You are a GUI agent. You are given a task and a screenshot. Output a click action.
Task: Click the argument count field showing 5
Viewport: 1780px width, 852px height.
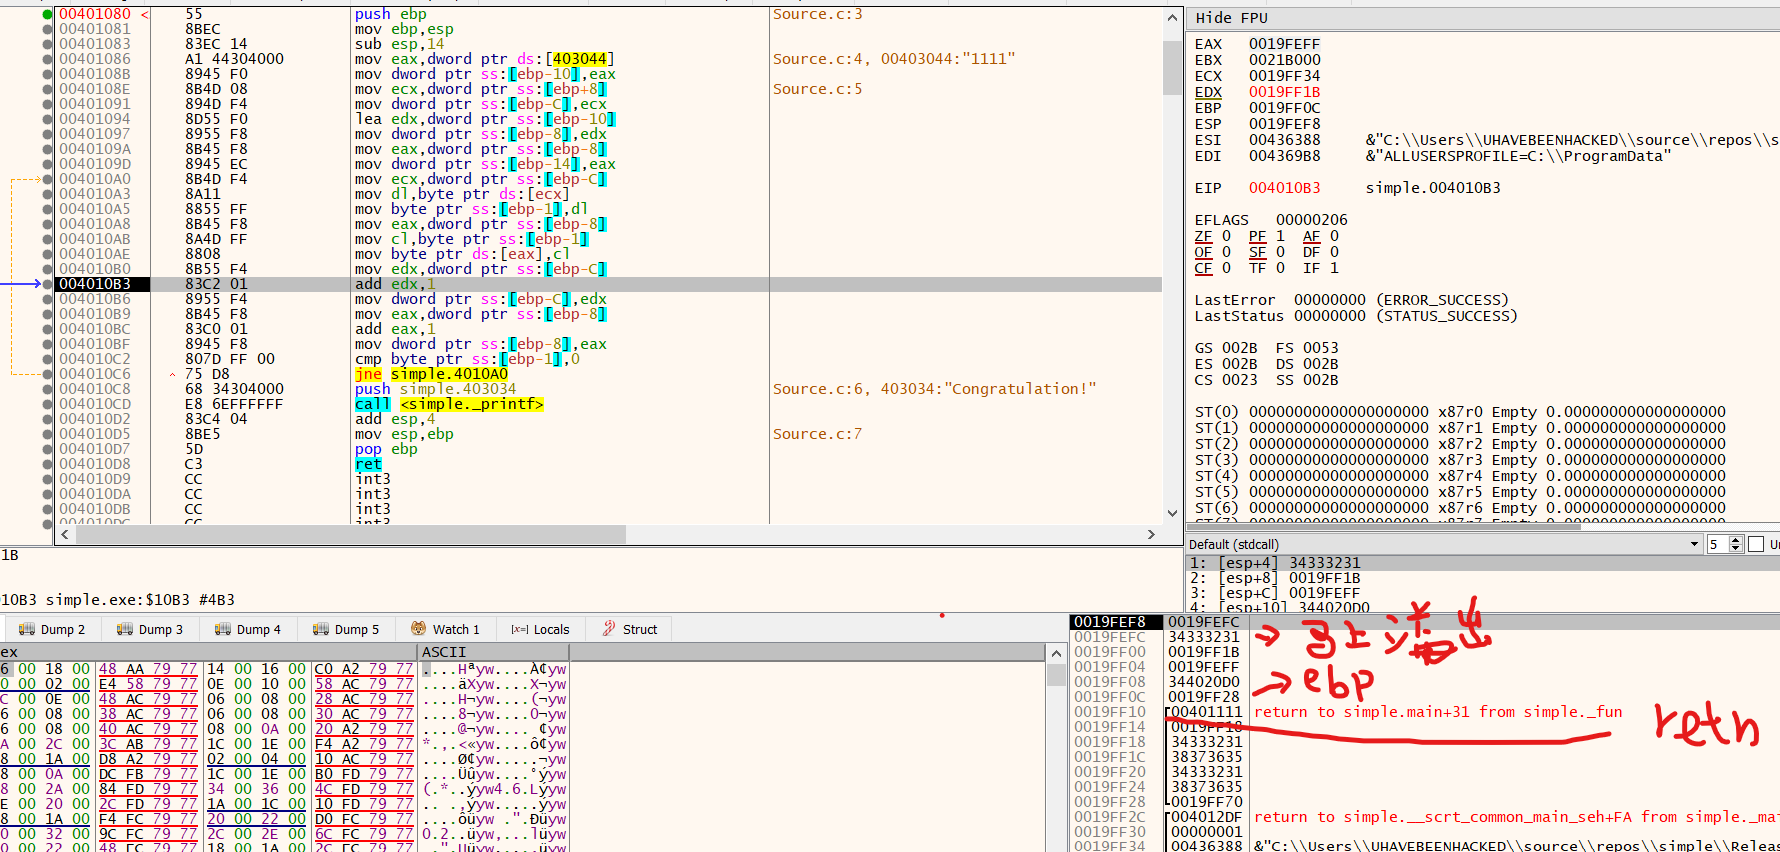coord(1717,544)
